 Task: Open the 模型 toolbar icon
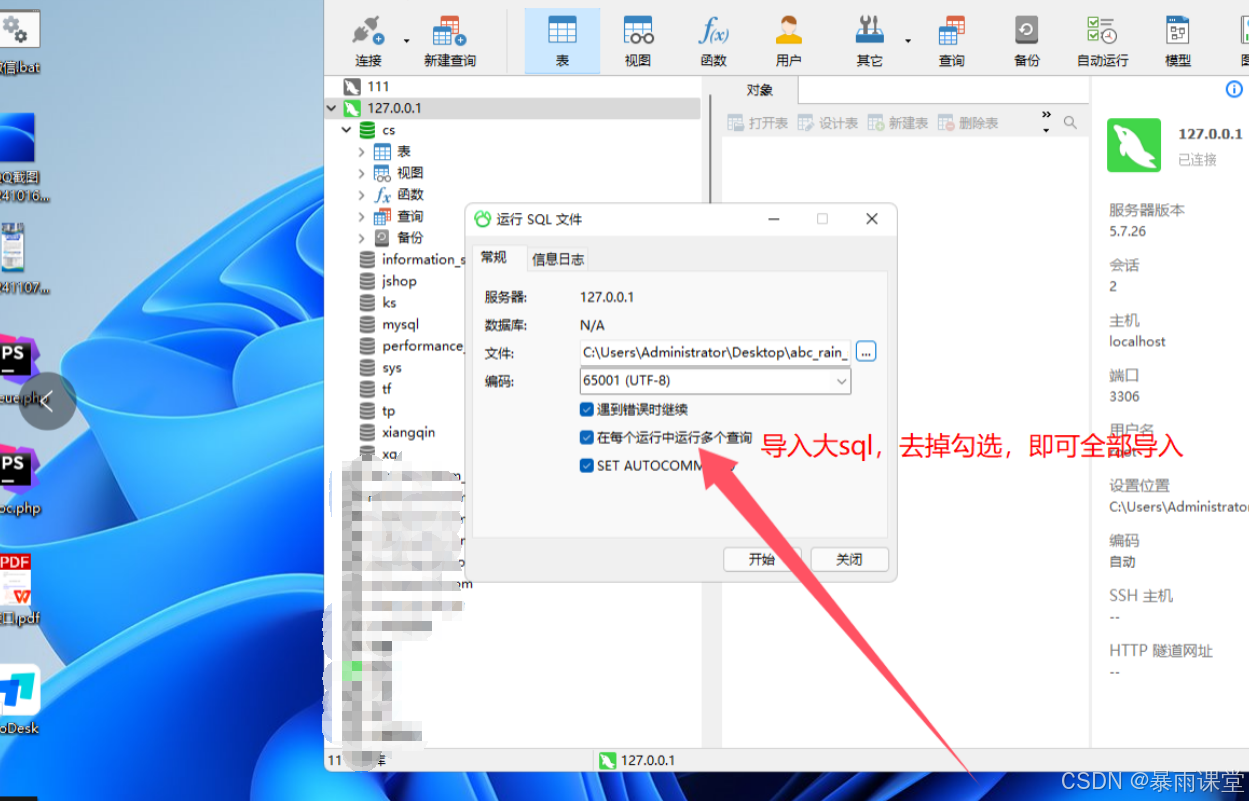[1178, 41]
